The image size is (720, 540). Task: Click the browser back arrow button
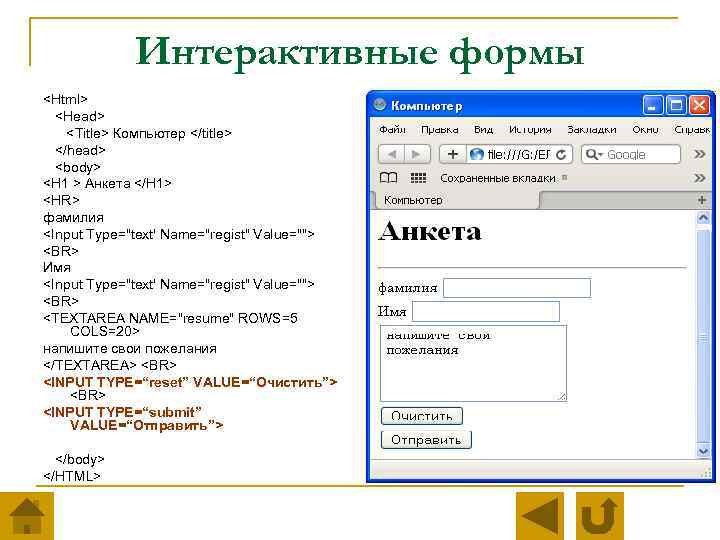point(391,154)
